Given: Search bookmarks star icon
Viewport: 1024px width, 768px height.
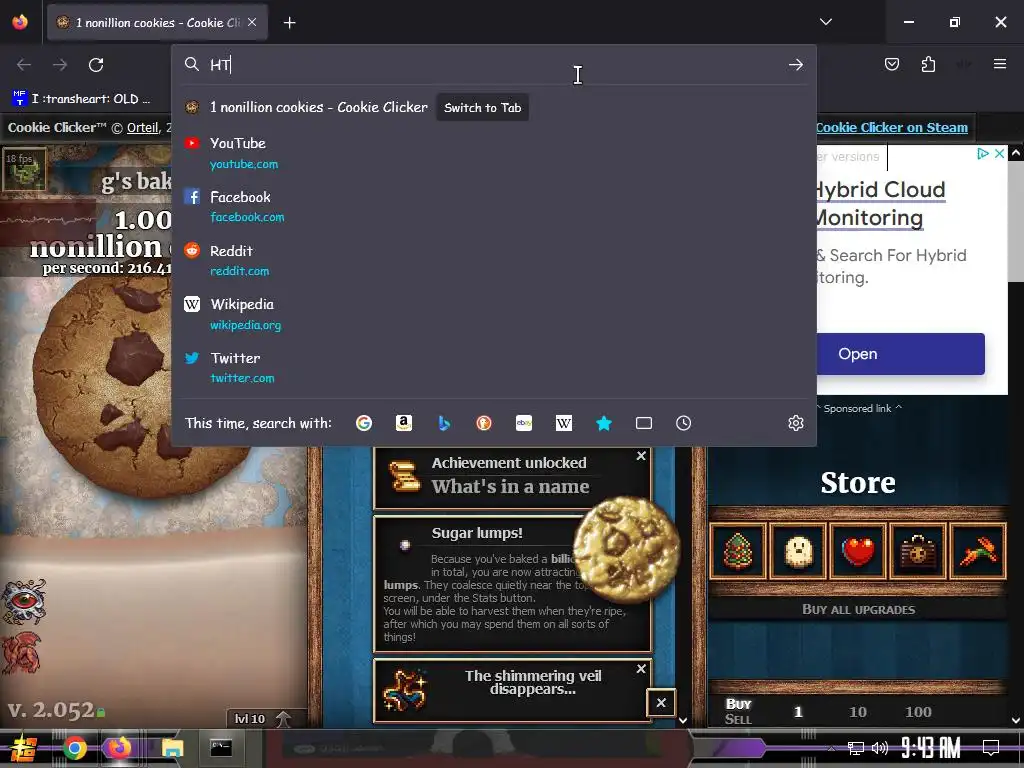Looking at the screenshot, I should point(604,423).
